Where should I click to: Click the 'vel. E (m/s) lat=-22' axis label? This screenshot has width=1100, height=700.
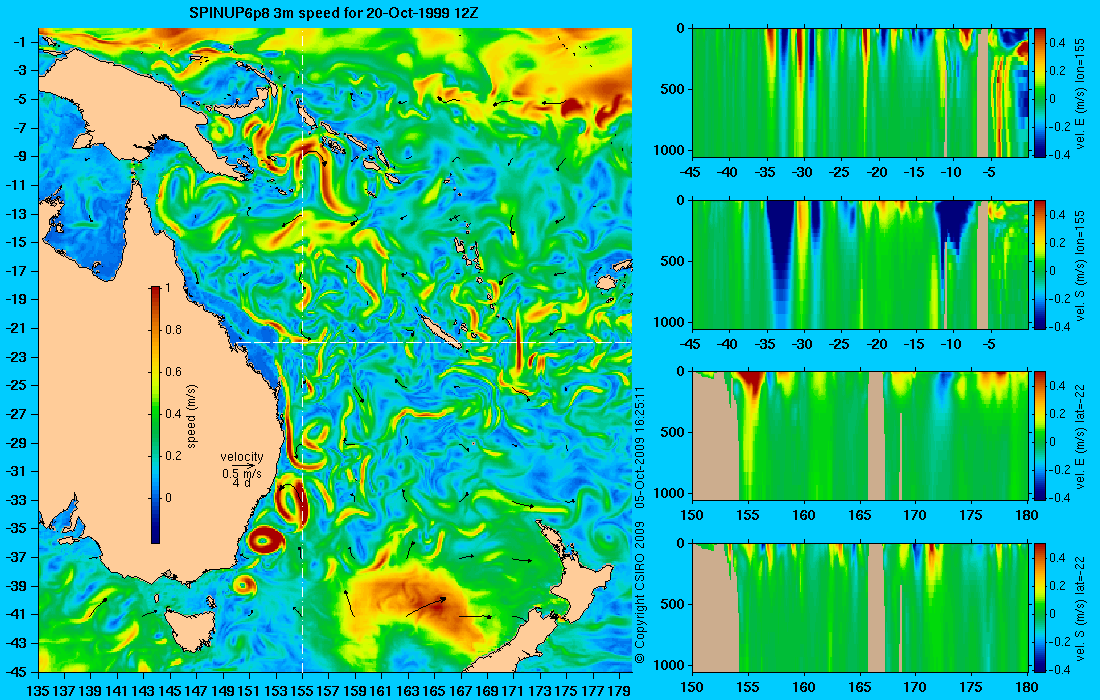click(x=1081, y=436)
